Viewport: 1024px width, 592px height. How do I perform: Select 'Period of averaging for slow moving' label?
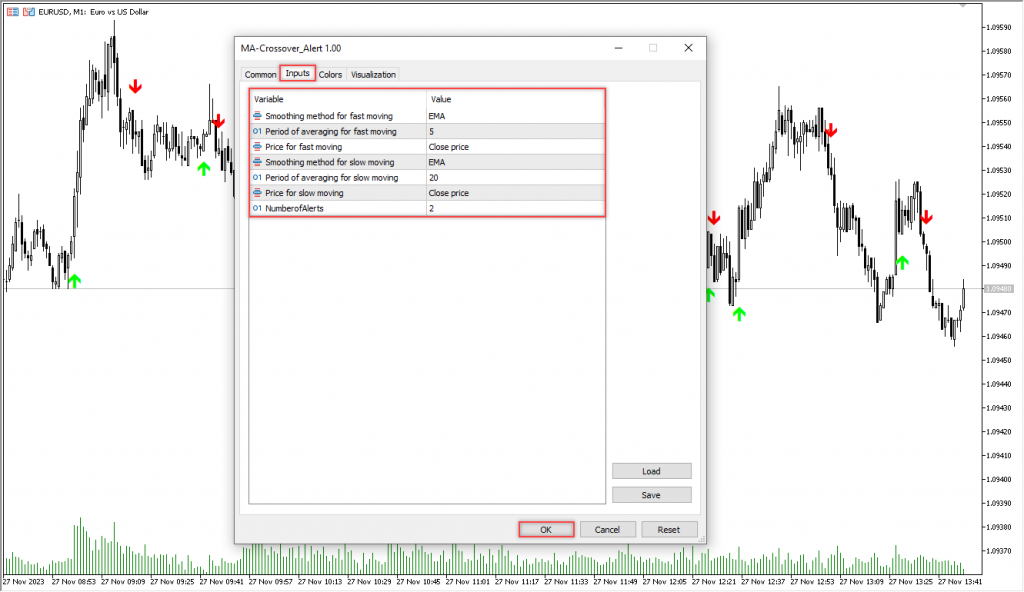click(x=332, y=177)
